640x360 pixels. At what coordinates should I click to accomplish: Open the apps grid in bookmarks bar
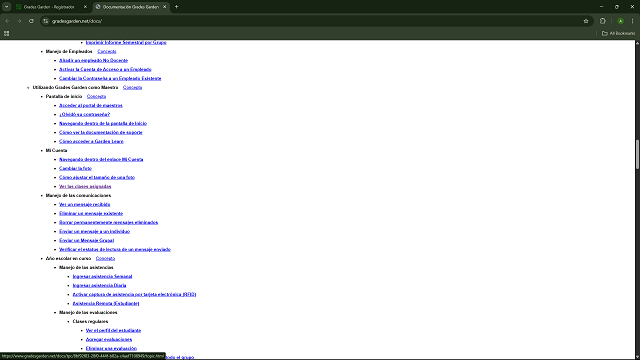tap(7, 33)
